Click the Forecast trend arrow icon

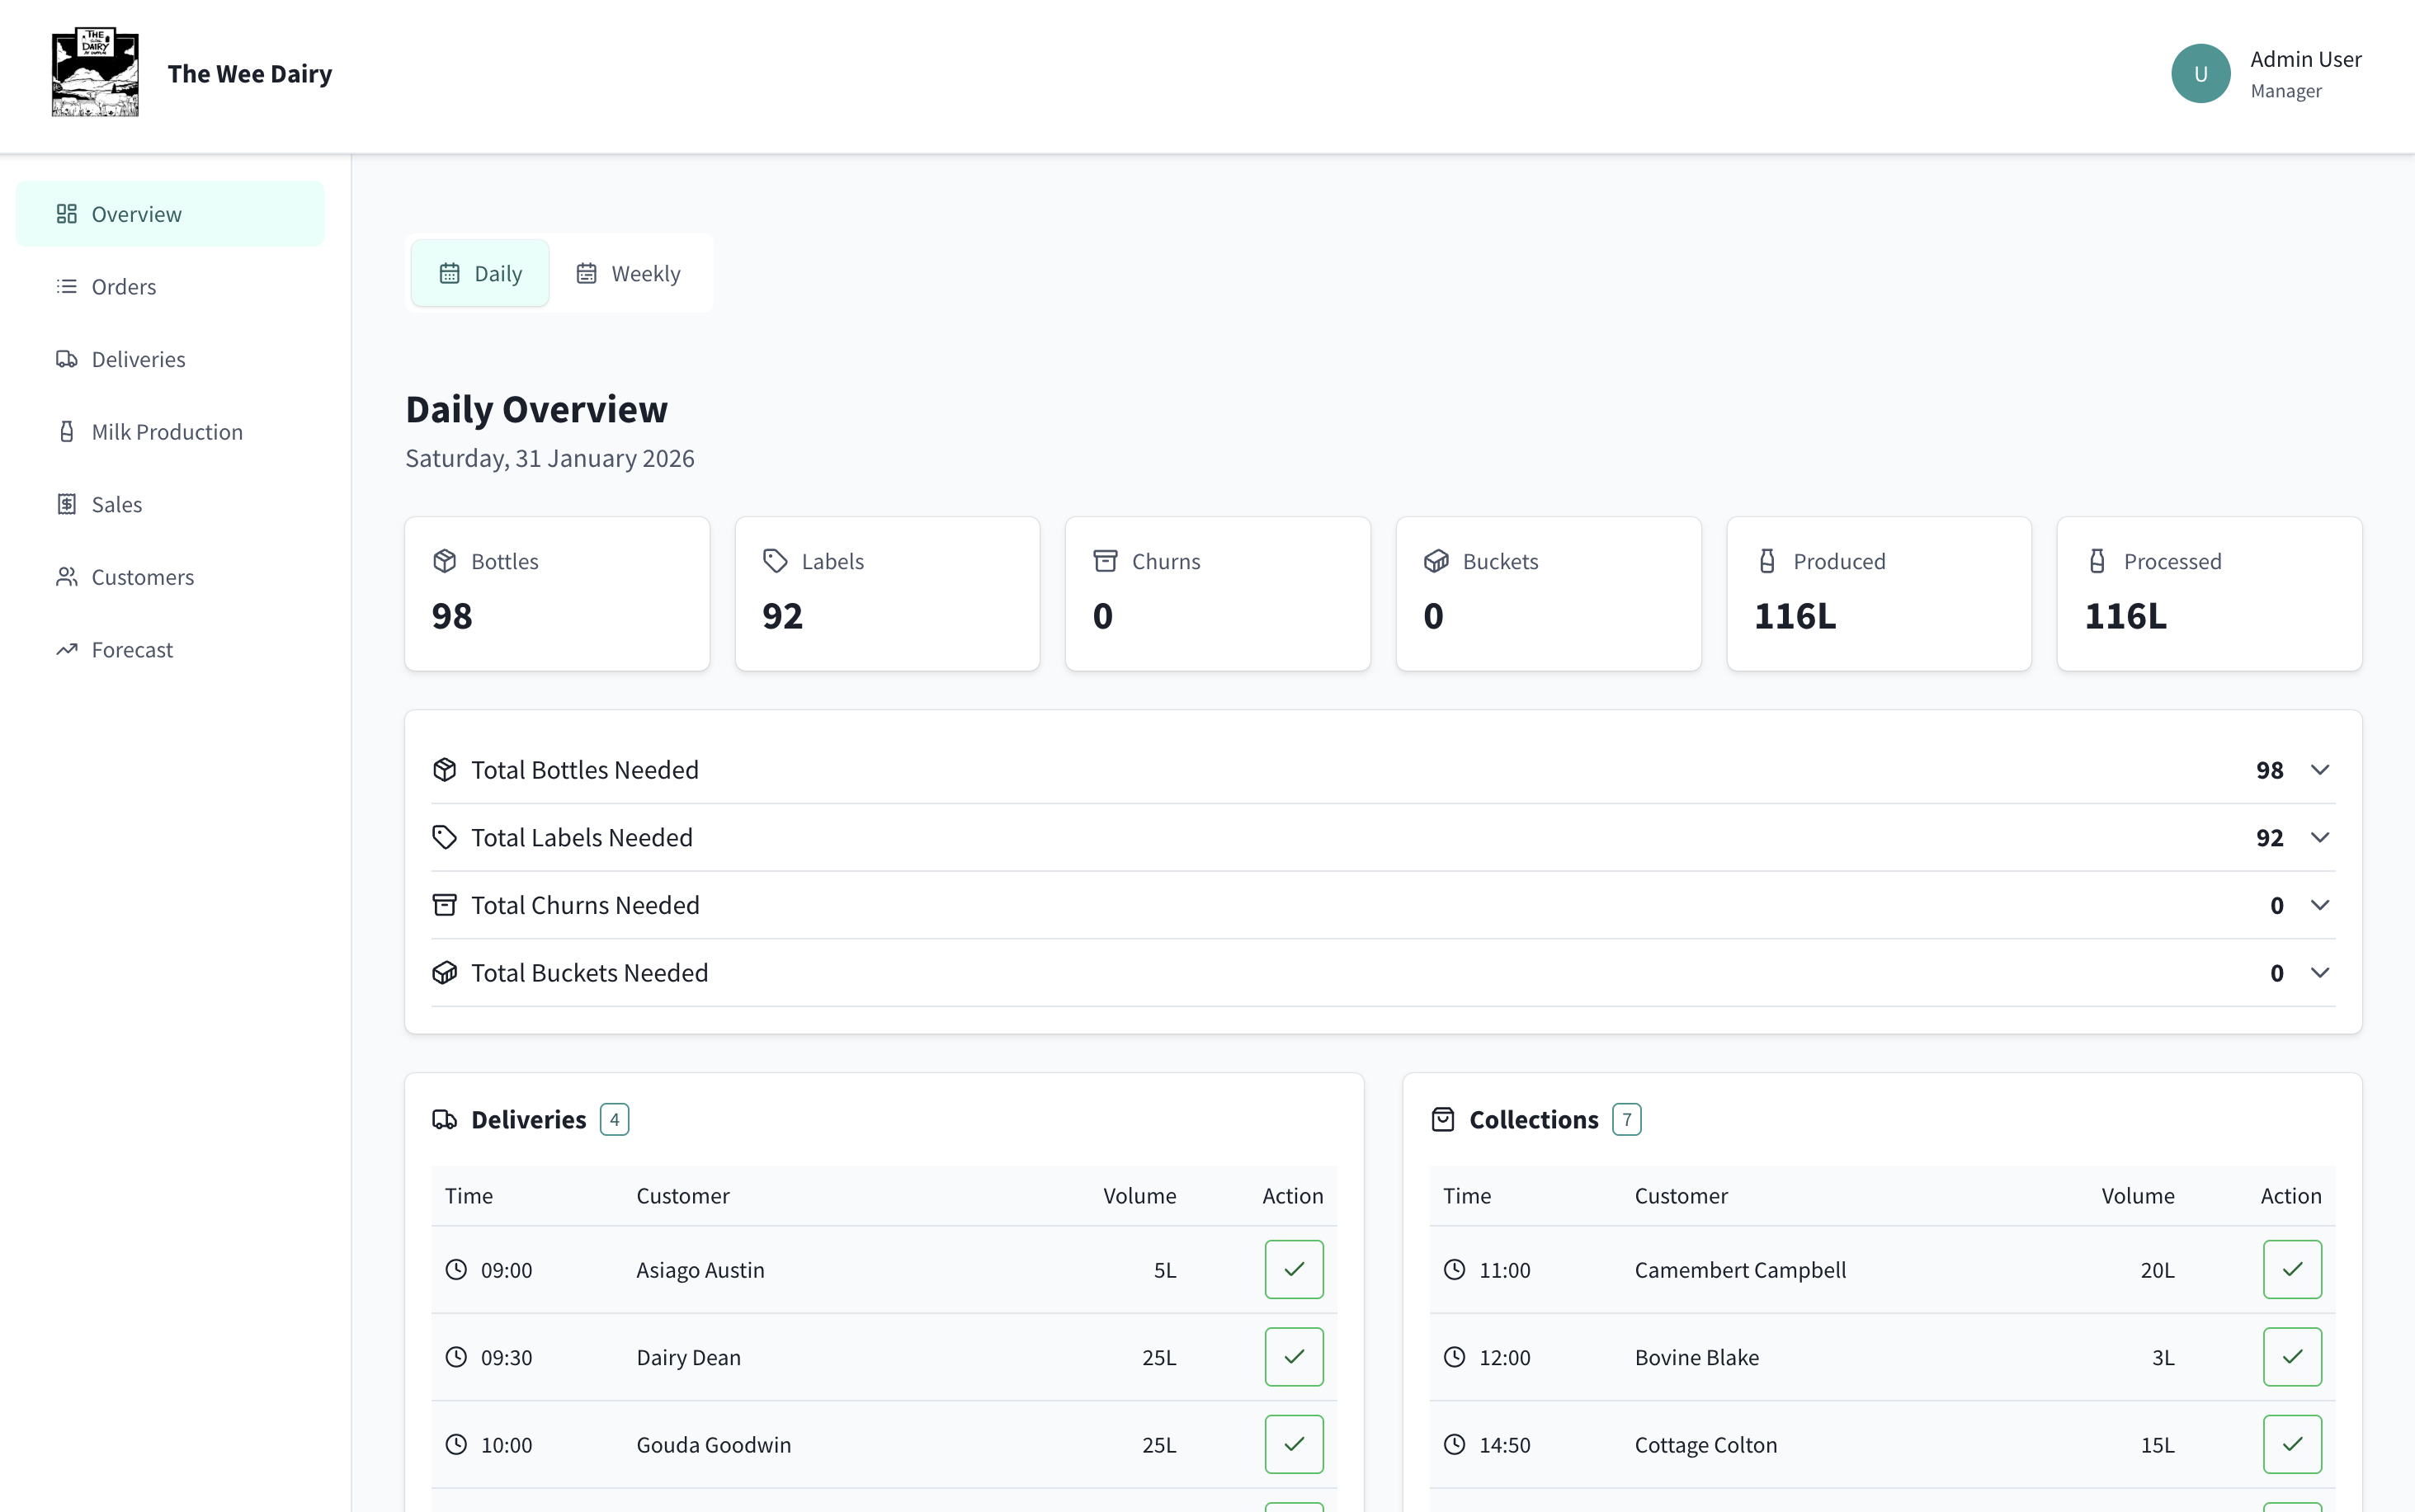(66, 650)
